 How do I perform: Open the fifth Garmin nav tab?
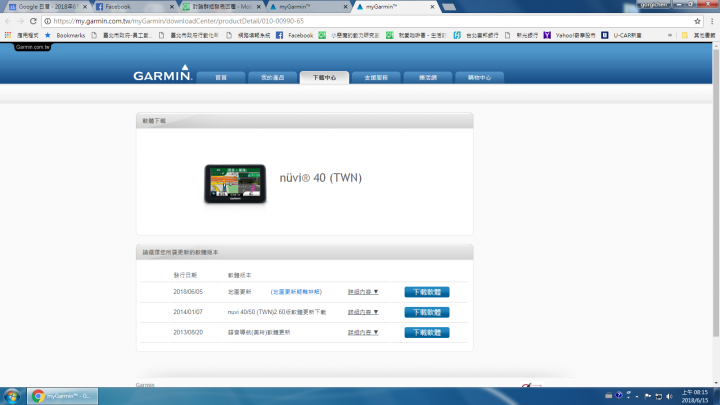click(x=428, y=78)
